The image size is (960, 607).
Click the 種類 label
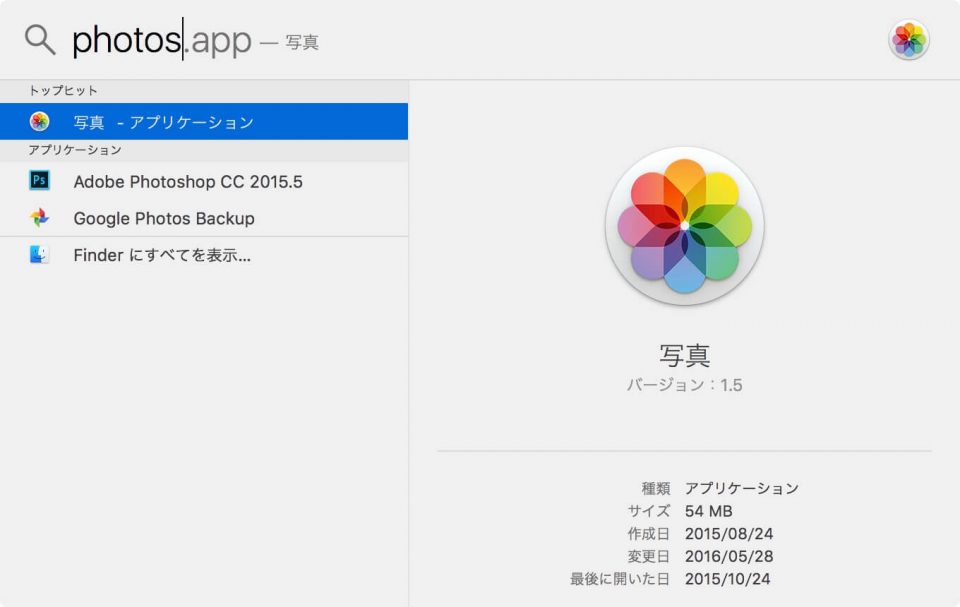656,488
